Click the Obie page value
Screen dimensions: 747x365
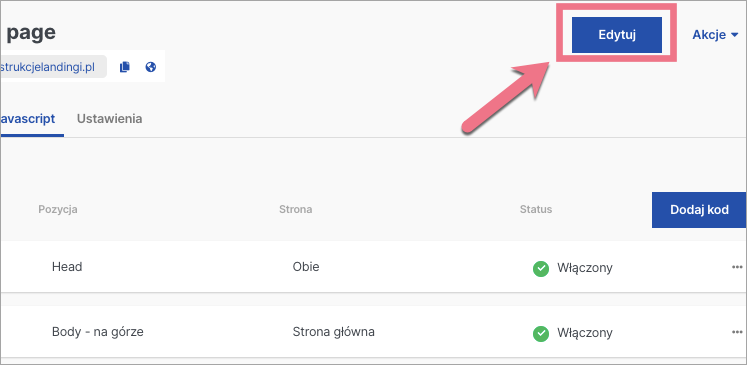(306, 267)
